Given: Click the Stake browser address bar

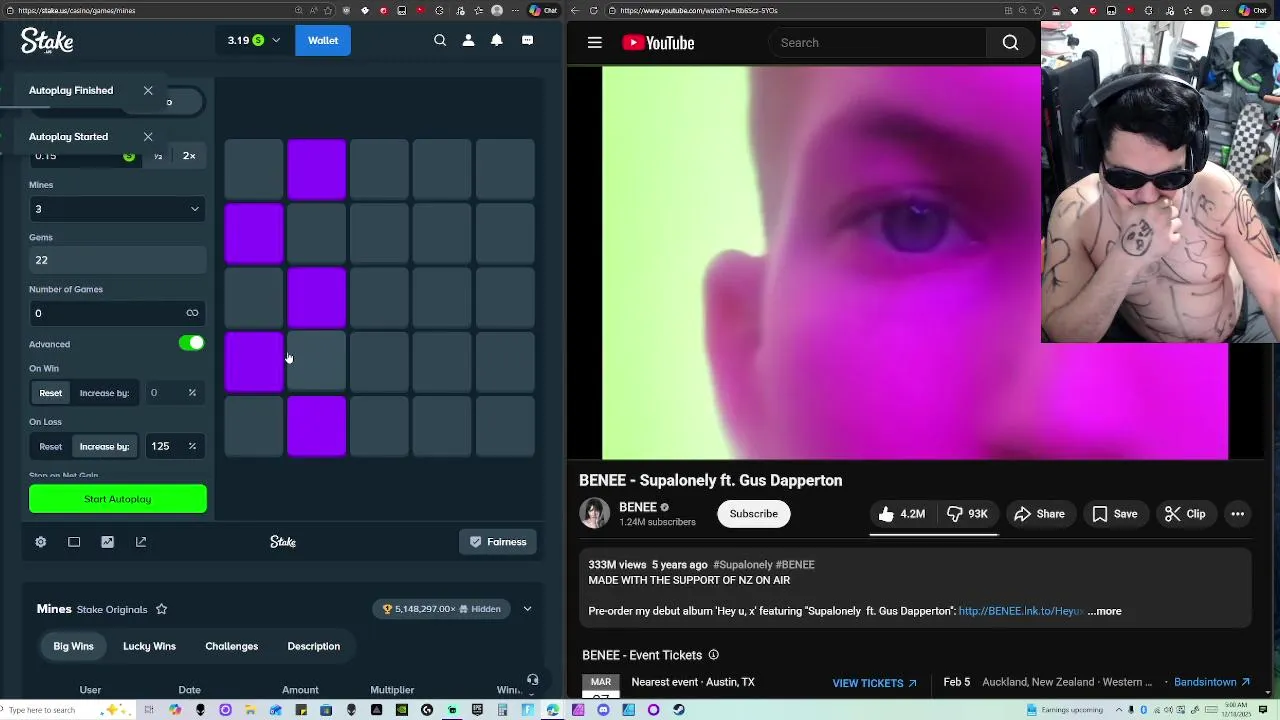Looking at the screenshot, I should pos(150,10).
